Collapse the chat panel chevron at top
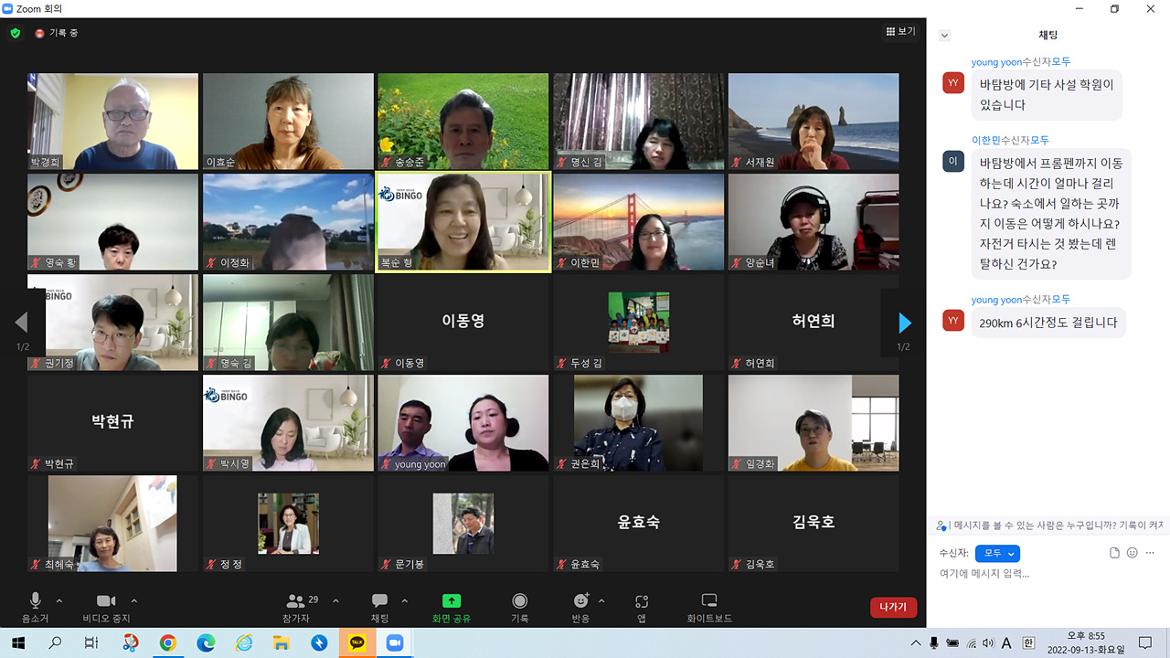 coord(945,36)
